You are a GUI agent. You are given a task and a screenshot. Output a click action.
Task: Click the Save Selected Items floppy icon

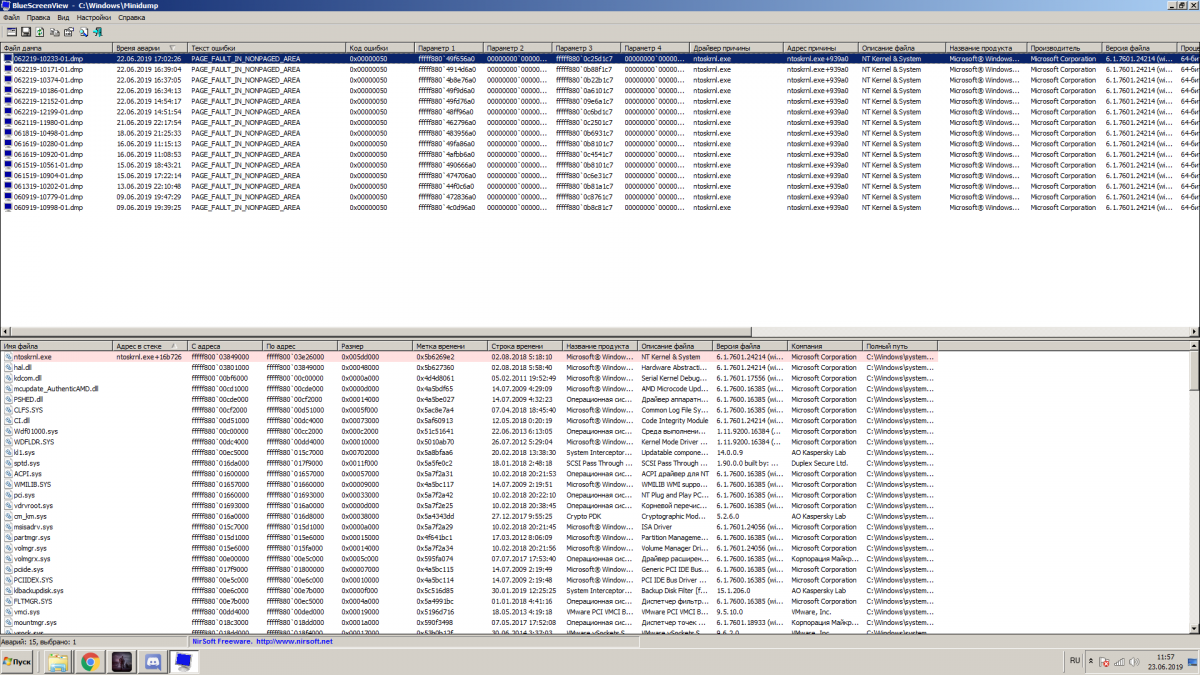click(25, 33)
